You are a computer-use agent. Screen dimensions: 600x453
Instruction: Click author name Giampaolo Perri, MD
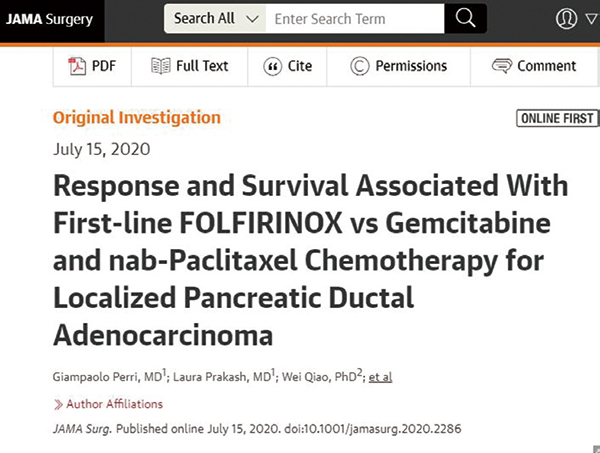[108, 377]
